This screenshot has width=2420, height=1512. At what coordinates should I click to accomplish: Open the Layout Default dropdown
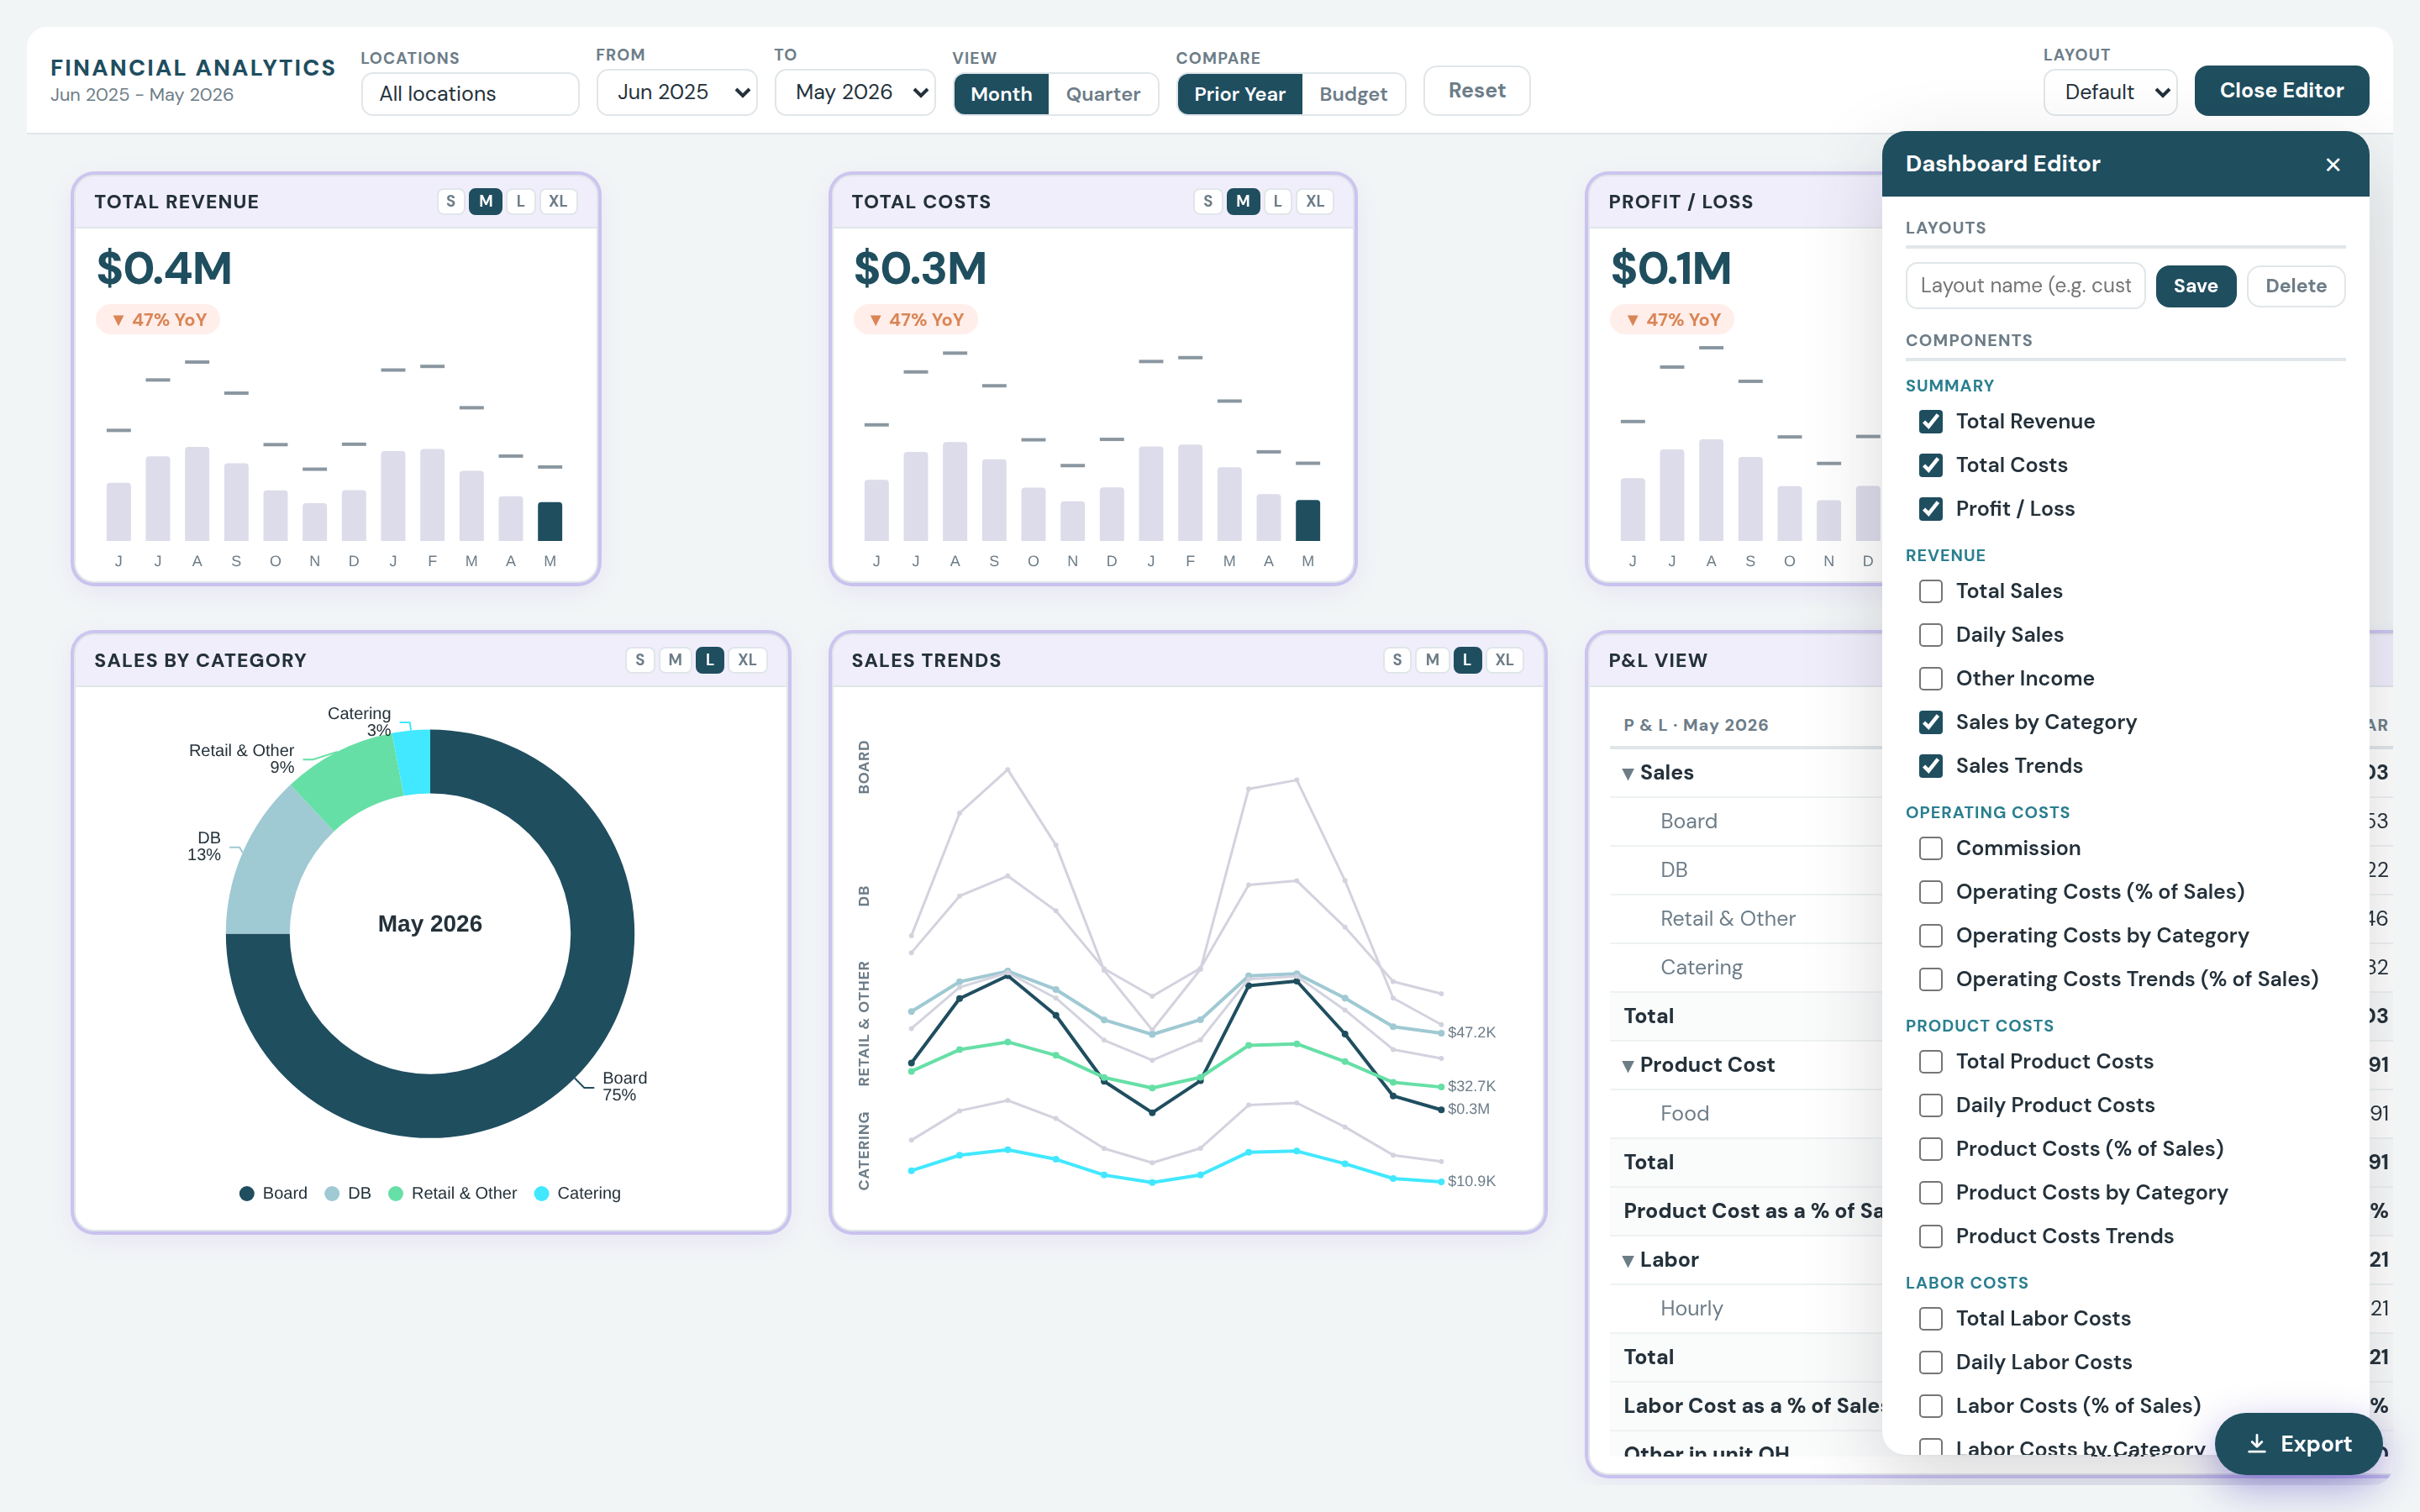pos(2110,92)
